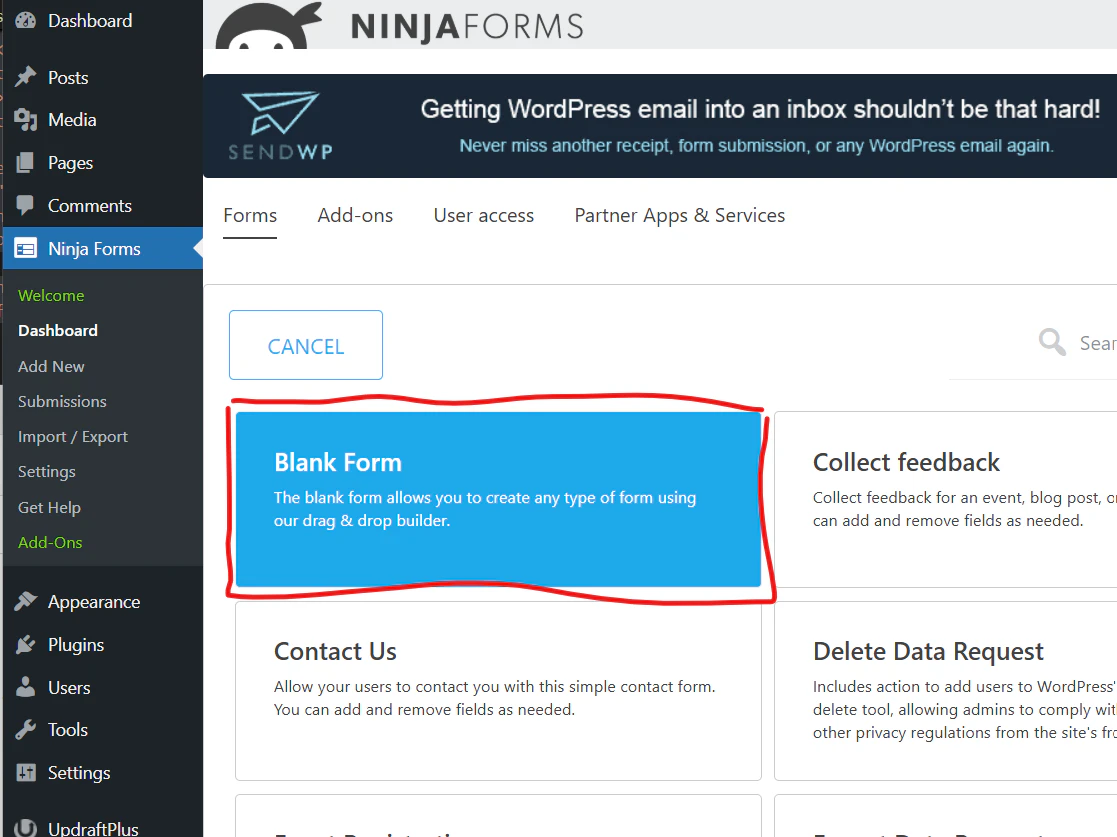Click the Tools wrench icon
Image resolution: width=1117 pixels, height=837 pixels.
tap(26, 729)
